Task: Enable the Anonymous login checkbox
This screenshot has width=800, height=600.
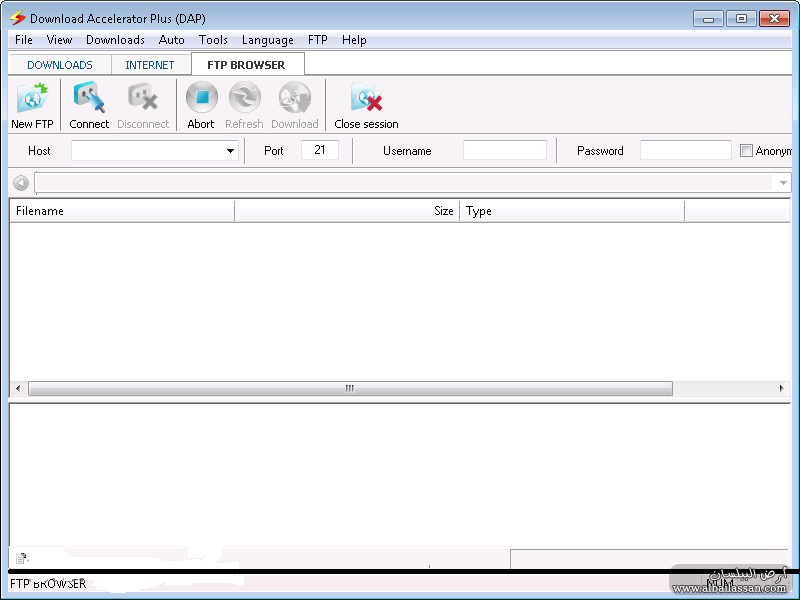Action: tap(746, 151)
